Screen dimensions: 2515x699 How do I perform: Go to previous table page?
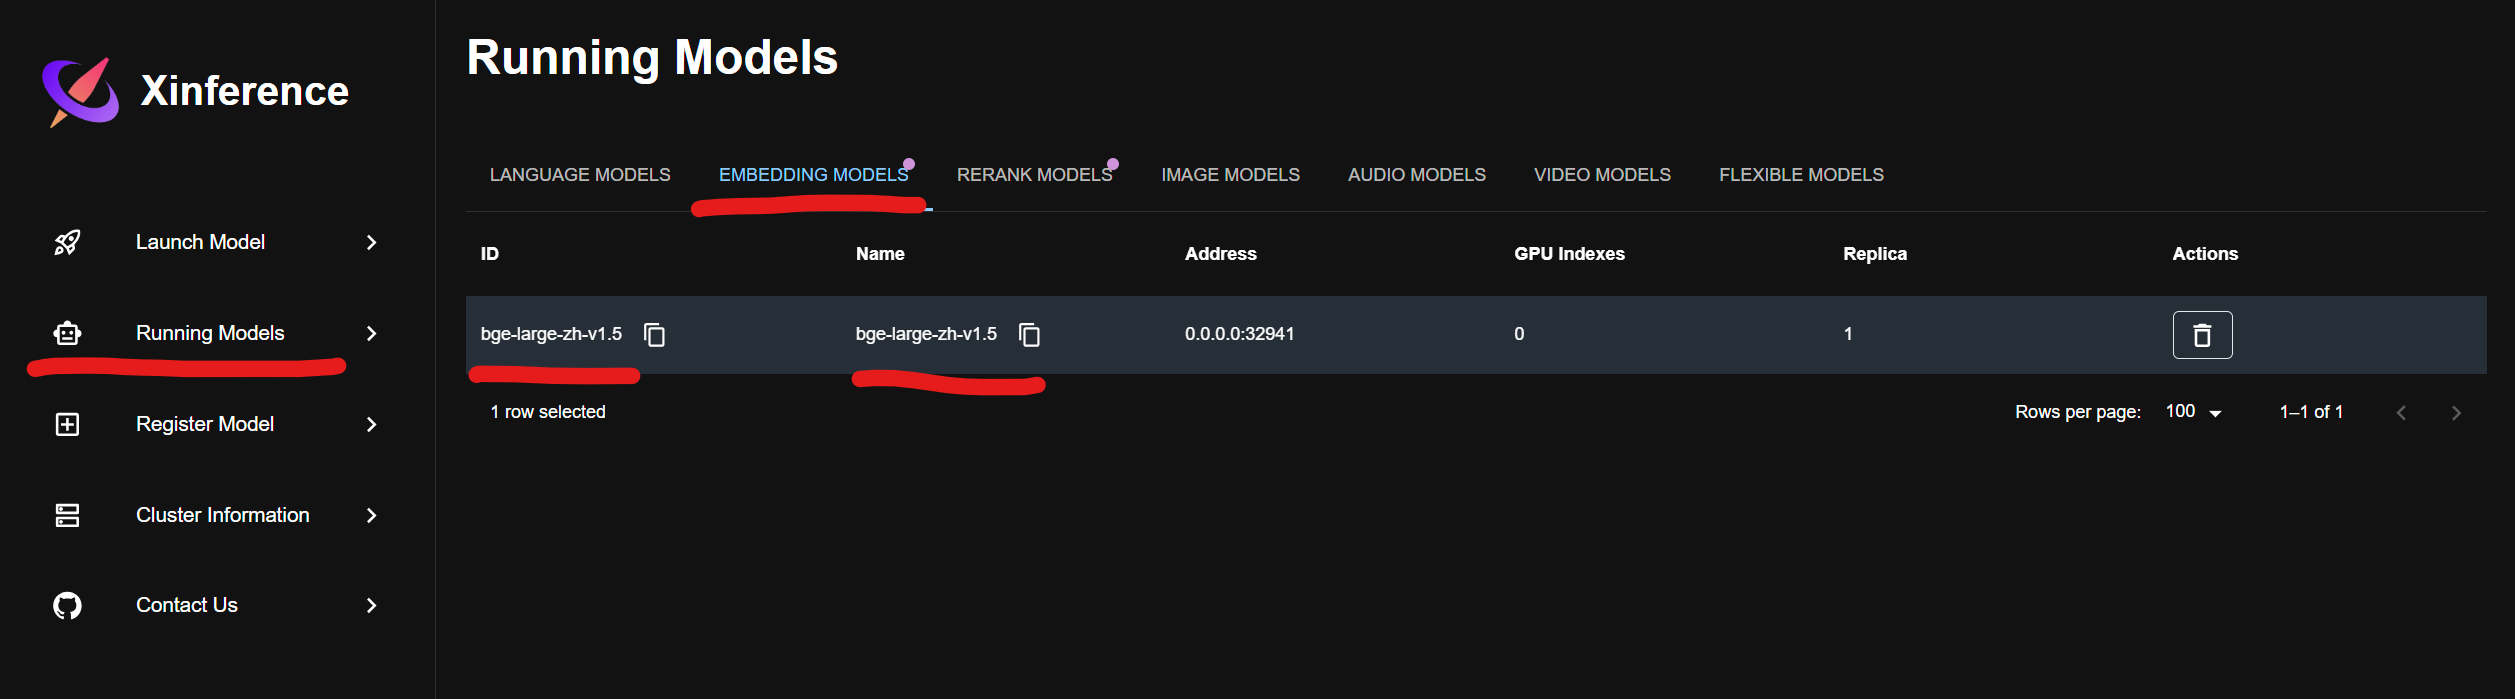pos(2401,412)
